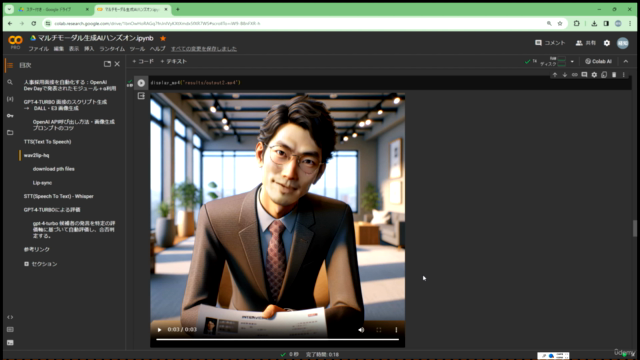This screenshot has height=360, width=640.
Task: Open code snippets panel
Action: point(10,317)
